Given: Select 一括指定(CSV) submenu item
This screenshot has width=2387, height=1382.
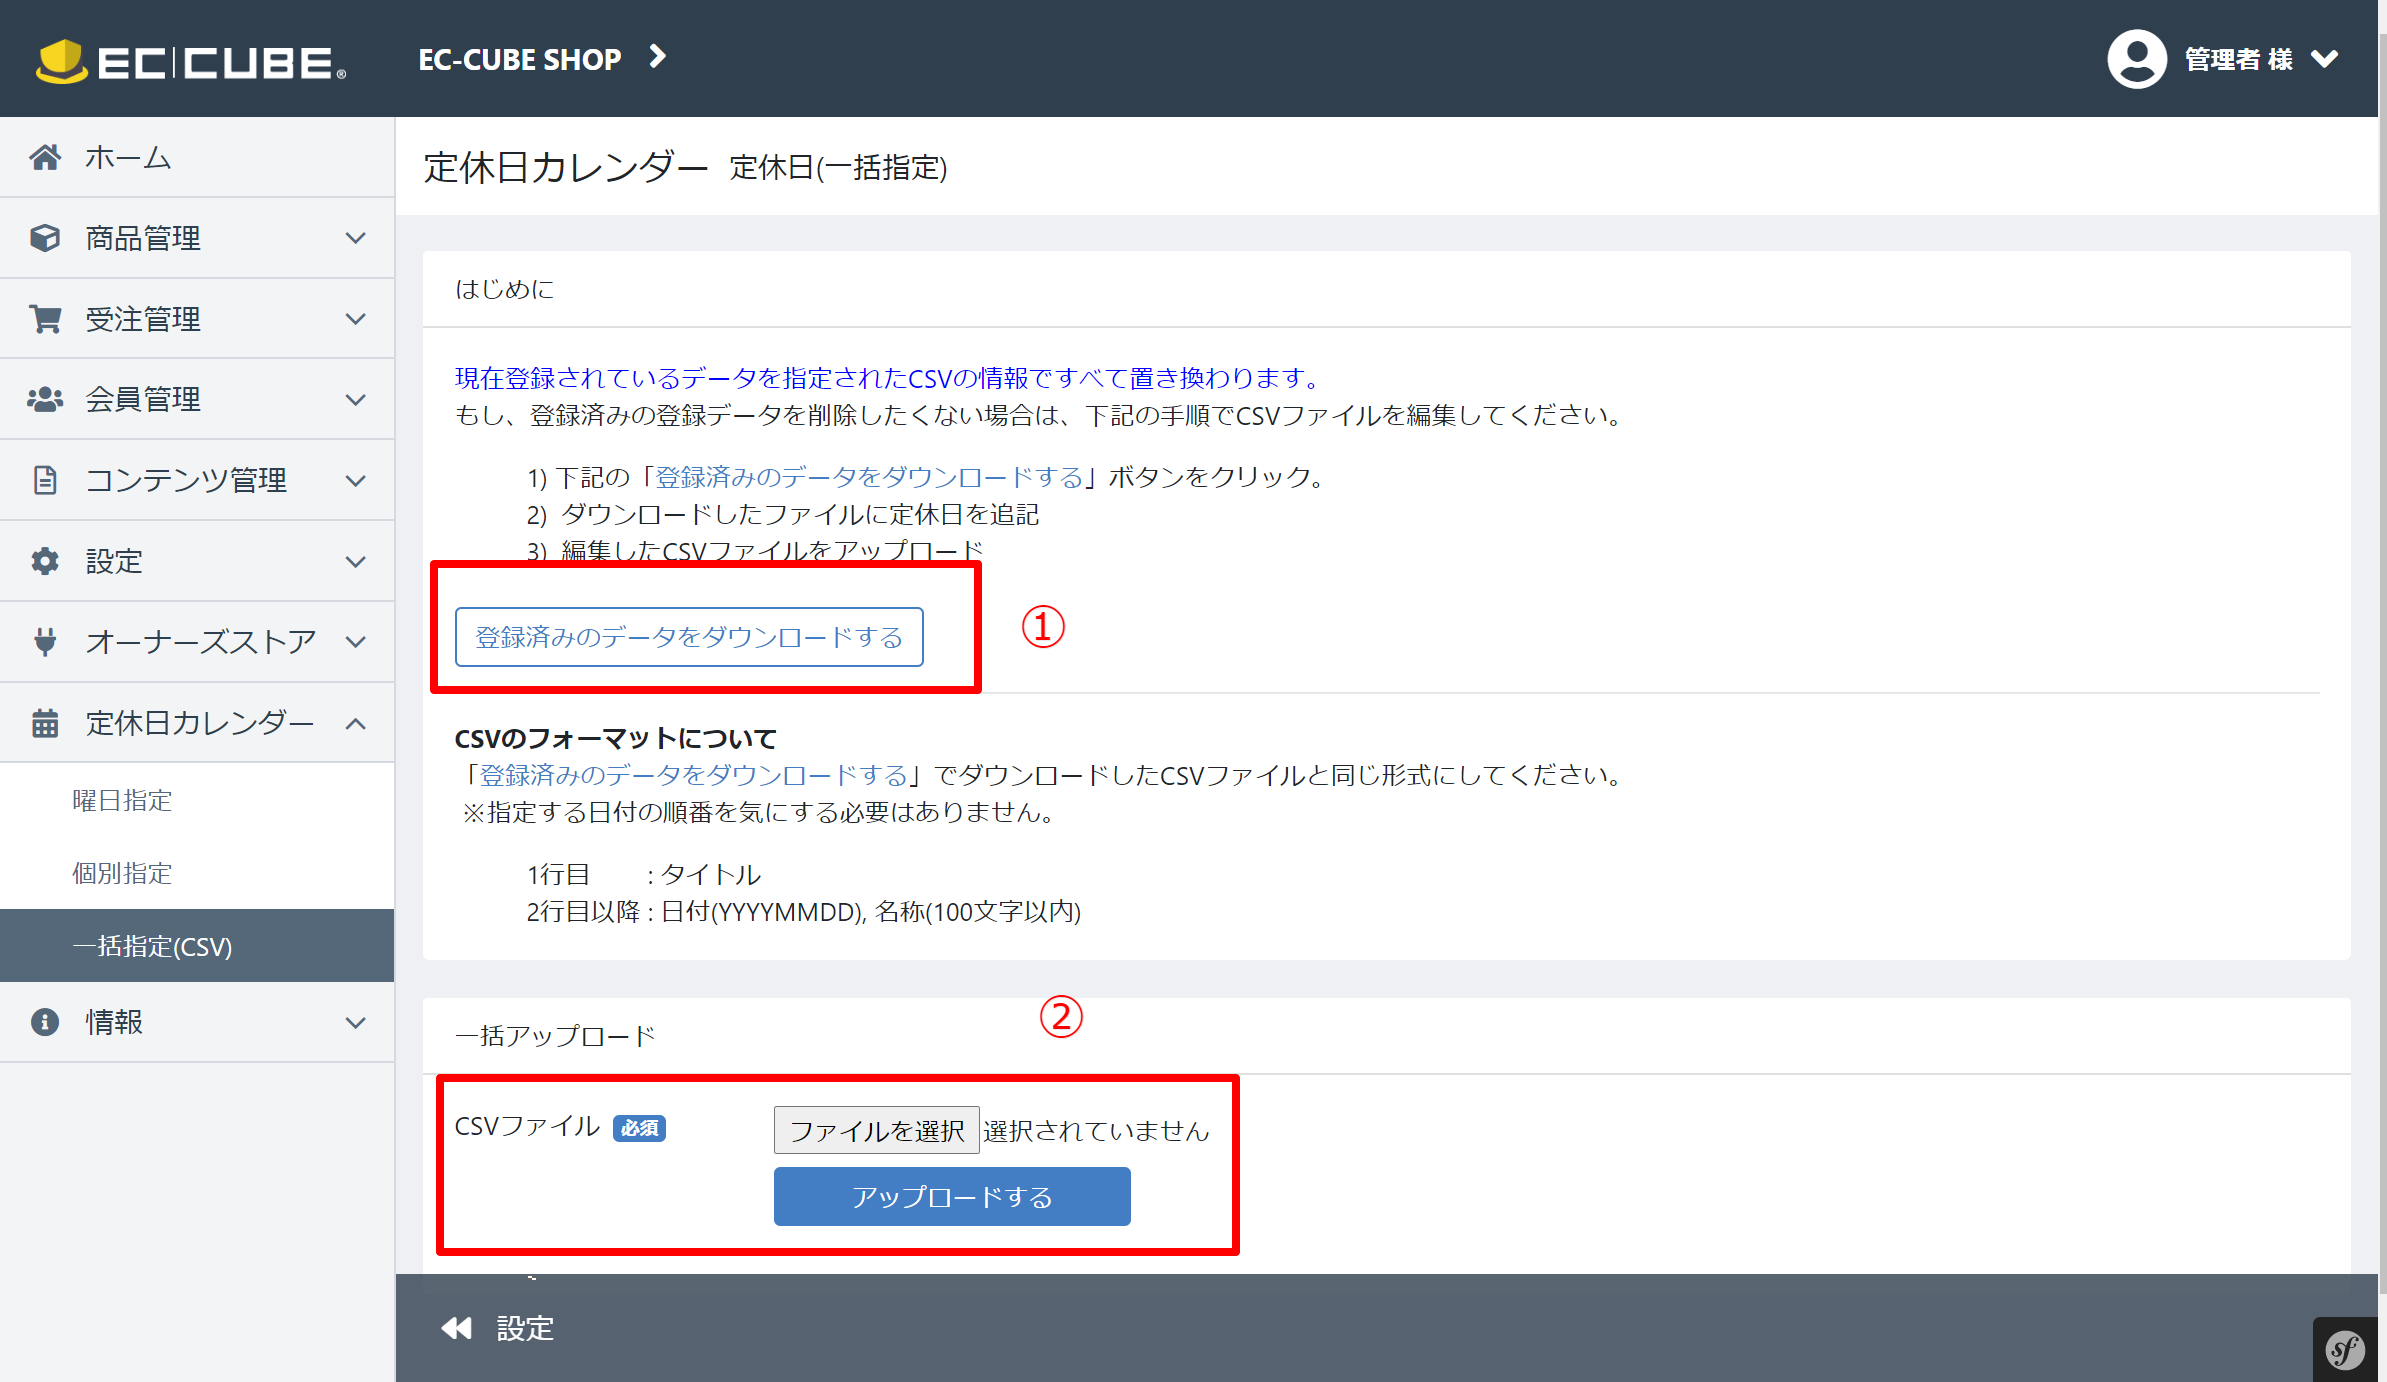Looking at the screenshot, I should pyautogui.click(x=197, y=946).
